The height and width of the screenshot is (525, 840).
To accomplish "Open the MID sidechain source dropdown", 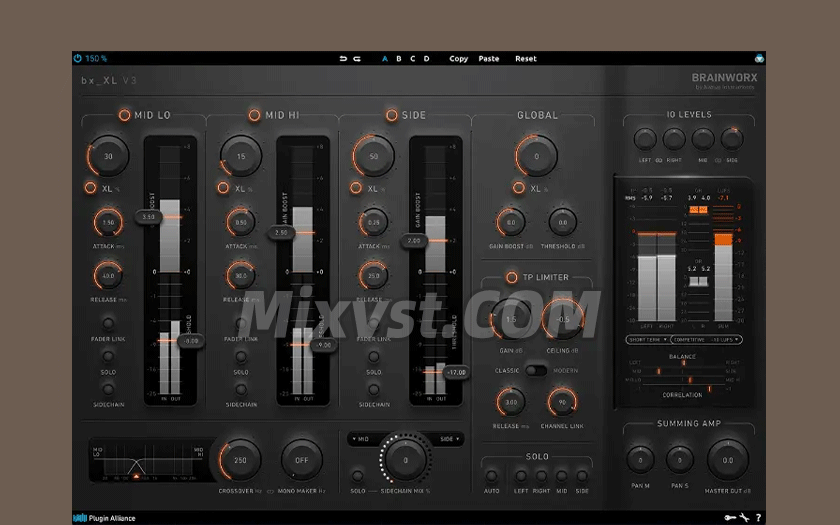I will point(362,438).
